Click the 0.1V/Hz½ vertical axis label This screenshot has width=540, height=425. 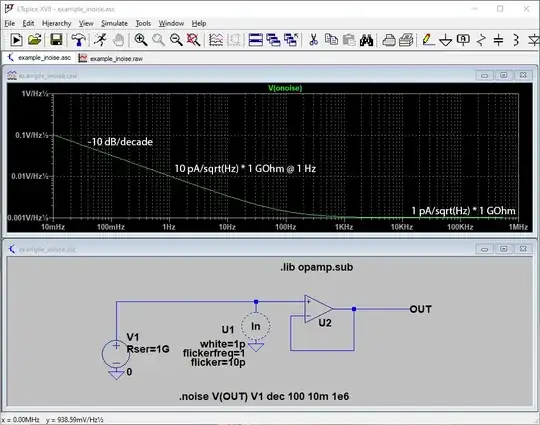(32, 135)
